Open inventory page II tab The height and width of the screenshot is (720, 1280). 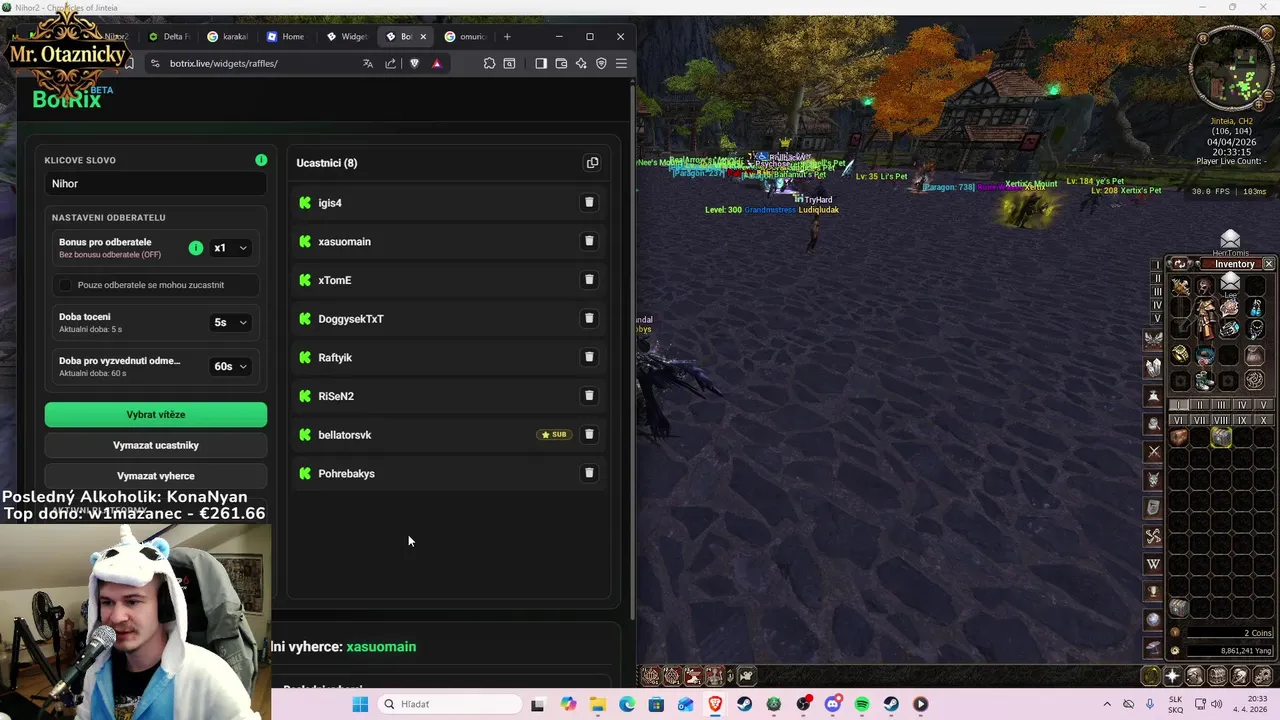coord(1200,405)
